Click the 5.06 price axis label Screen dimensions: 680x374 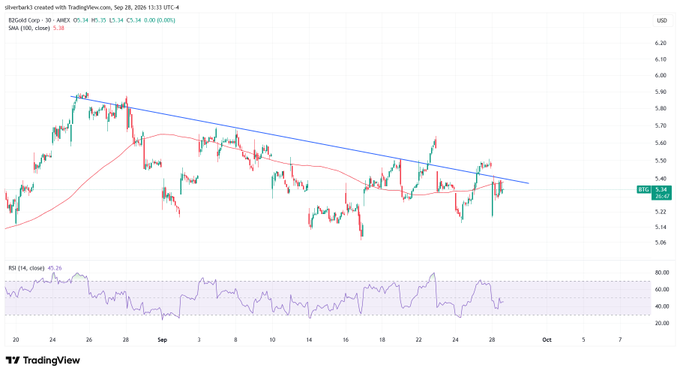click(x=660, y=243)
